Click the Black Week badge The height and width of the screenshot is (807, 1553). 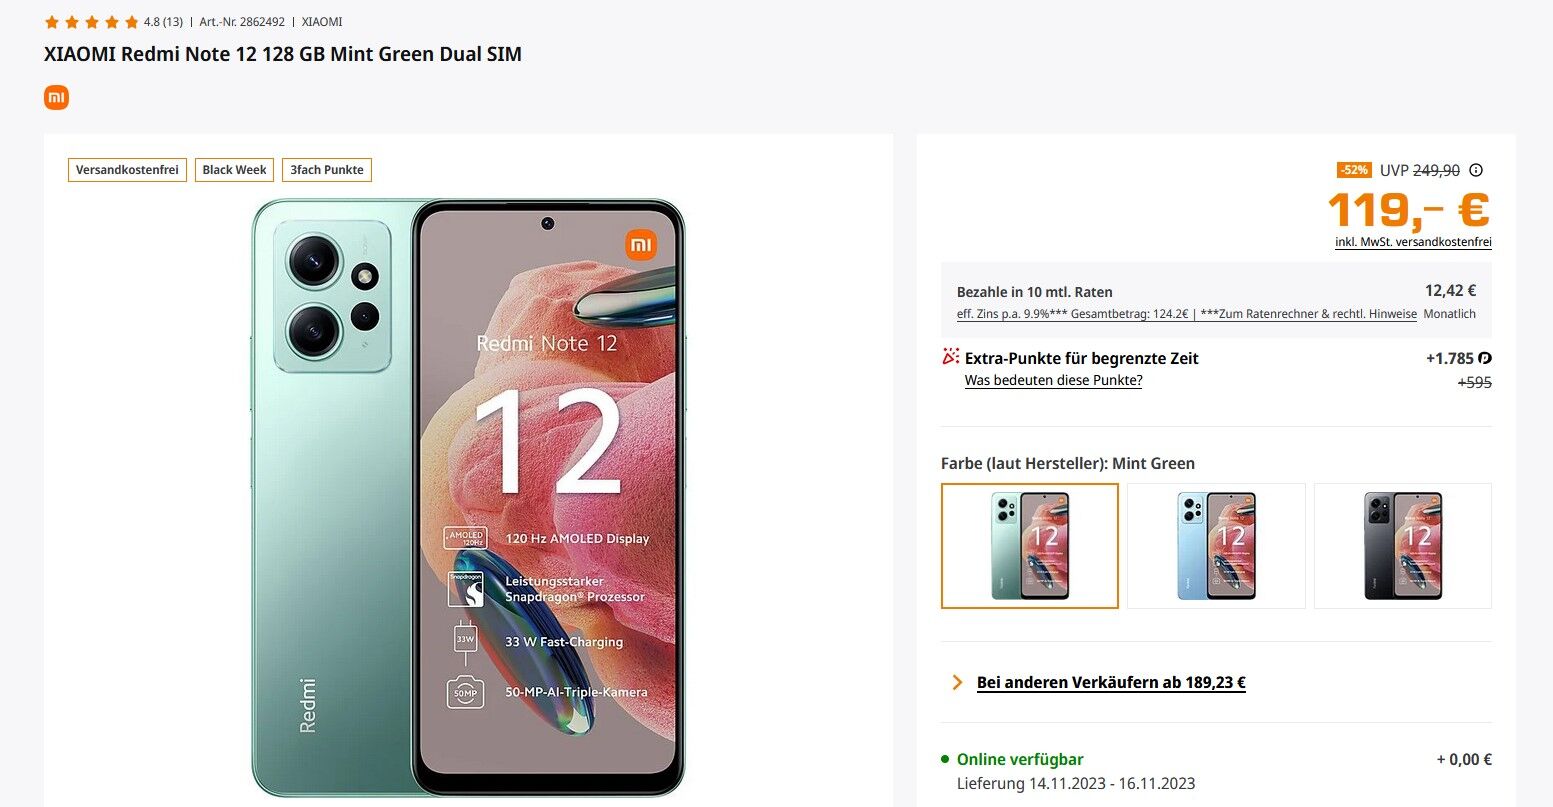click(235, 170)
